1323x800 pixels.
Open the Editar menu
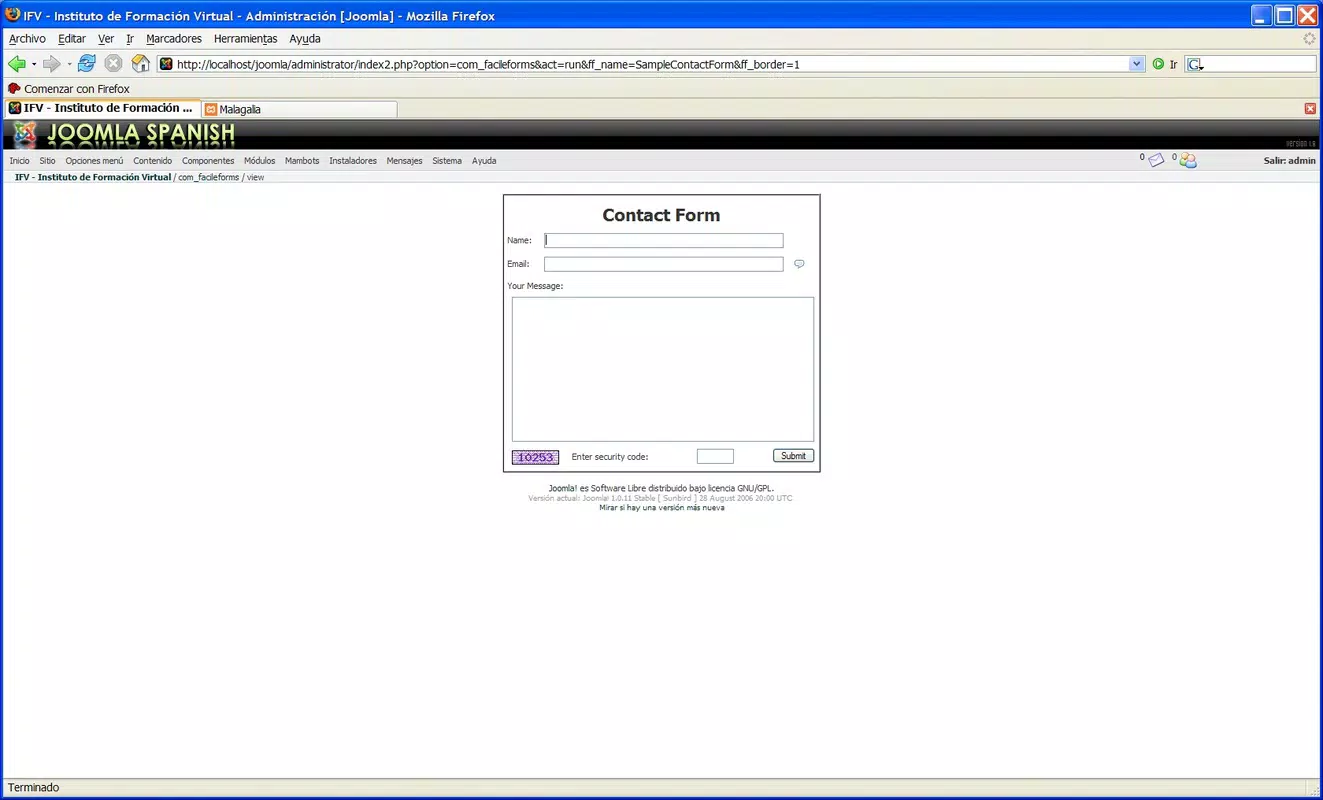(x=72, y=39)
